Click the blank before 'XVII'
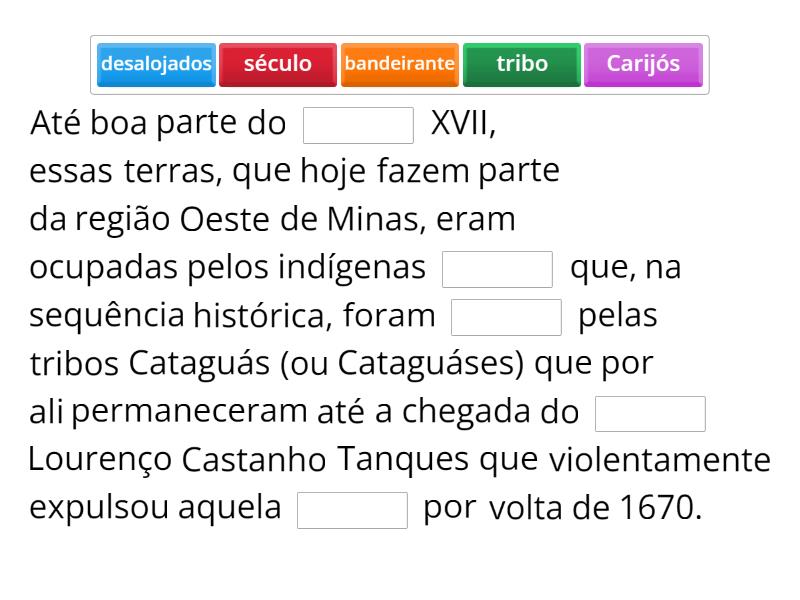The width and height of the screenshot is (800, 600). 358,125
